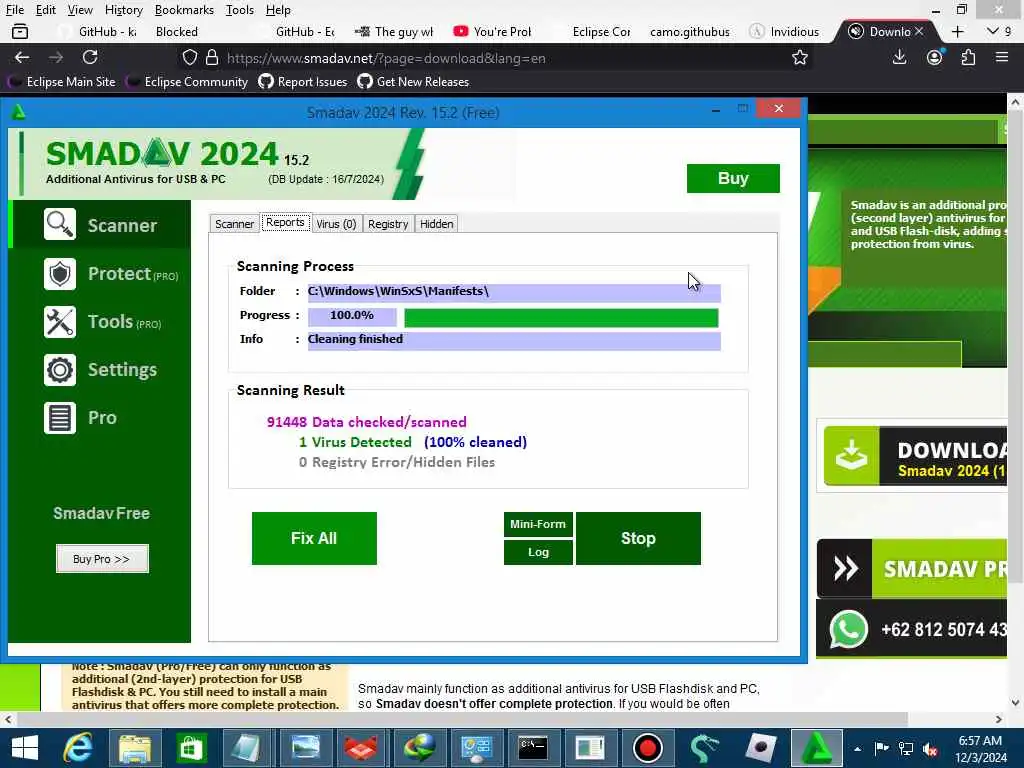
Task: Open the Bookmarks menu
Action: 184,10
